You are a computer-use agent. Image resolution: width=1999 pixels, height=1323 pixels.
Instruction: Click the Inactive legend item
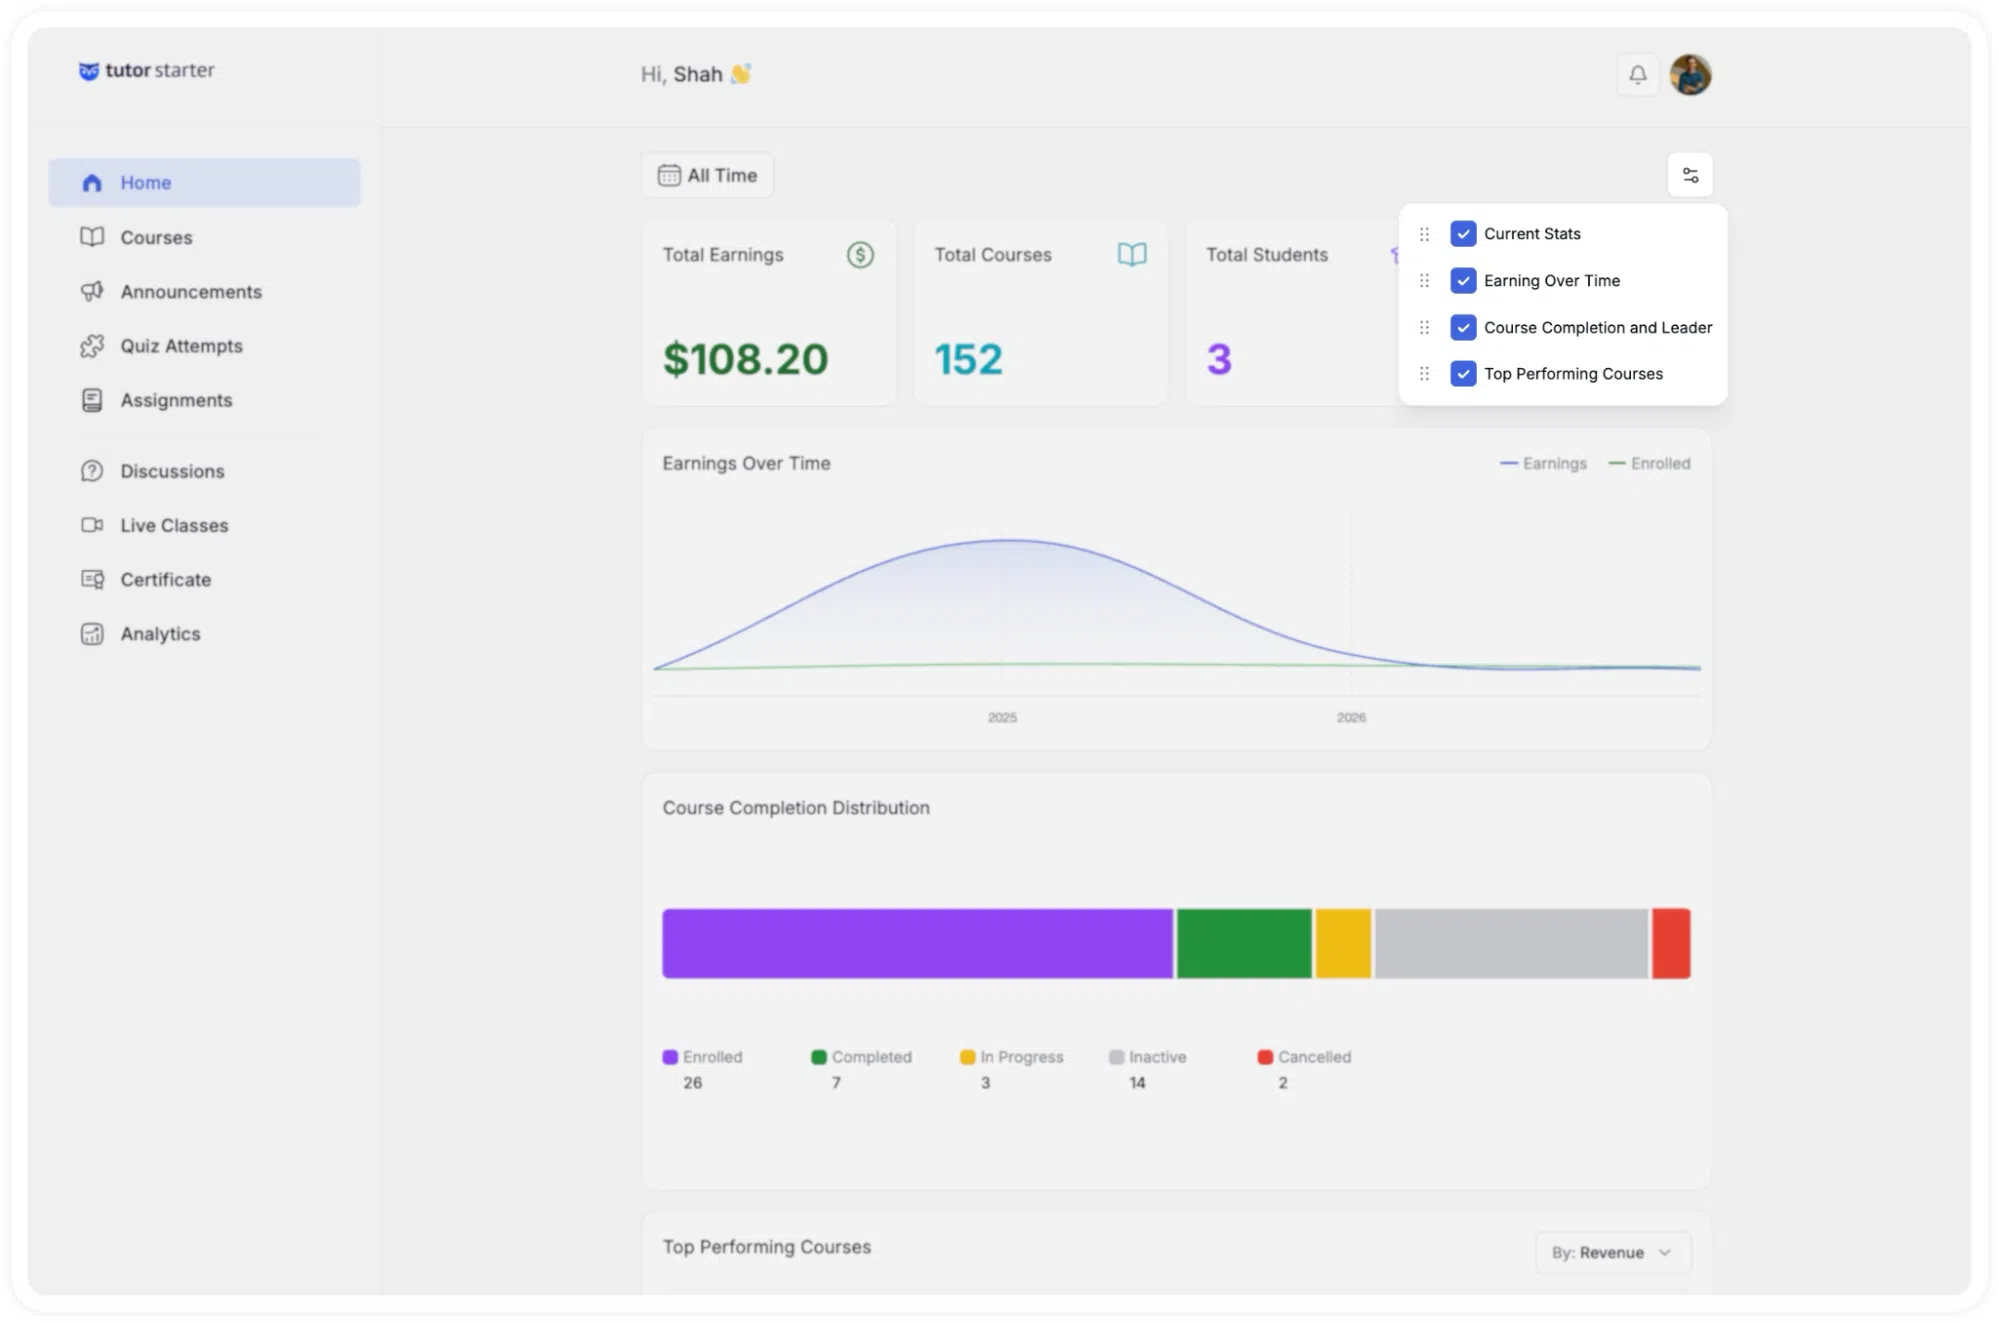pyautogui.click(x=1148, y=1069)
